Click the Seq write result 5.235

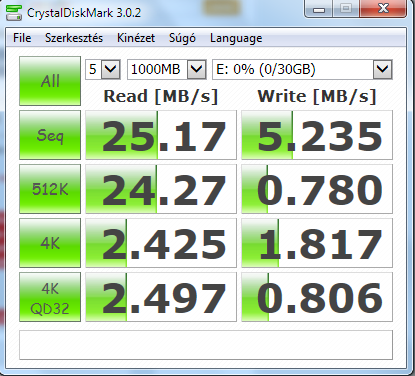(x=317, y=135)
